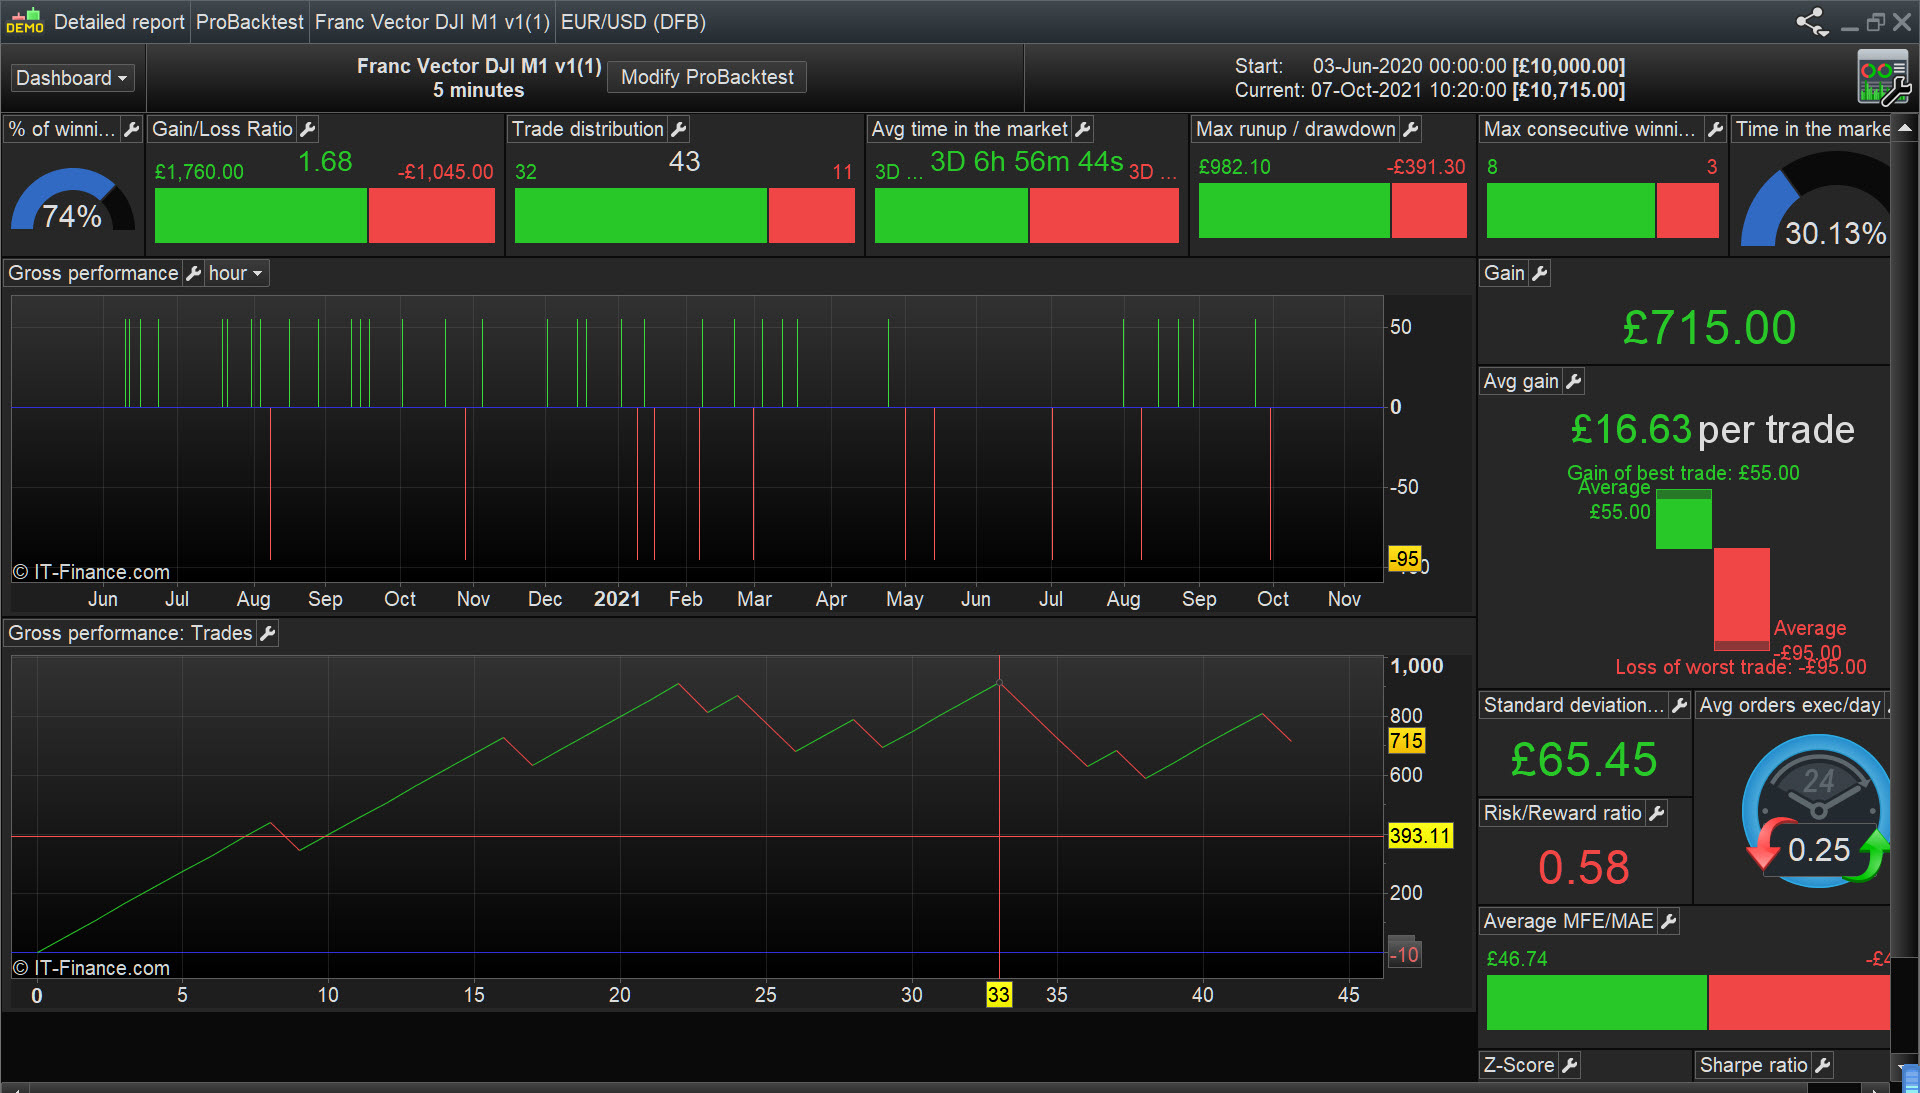Expand the hour period dropdown
The image size is (1920, 1093).
[x=235, y=273]
